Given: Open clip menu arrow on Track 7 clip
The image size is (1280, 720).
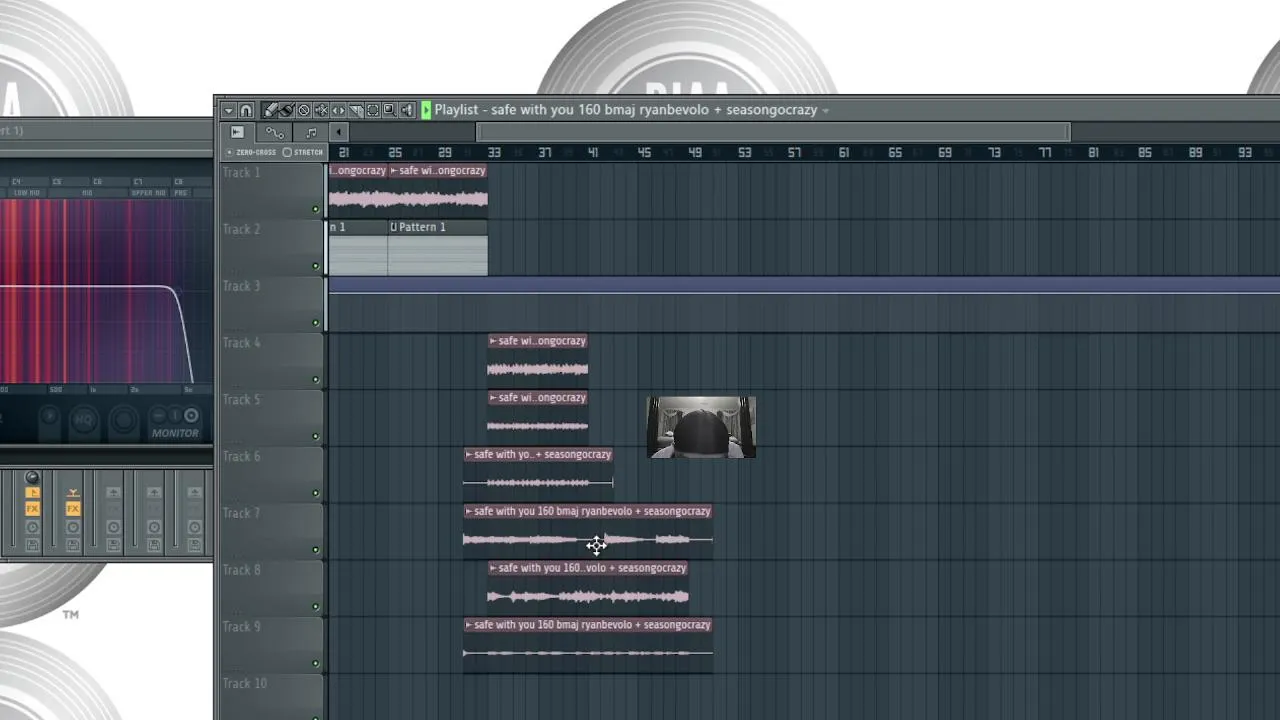Looking at the screenshot, I should point(469,512).
